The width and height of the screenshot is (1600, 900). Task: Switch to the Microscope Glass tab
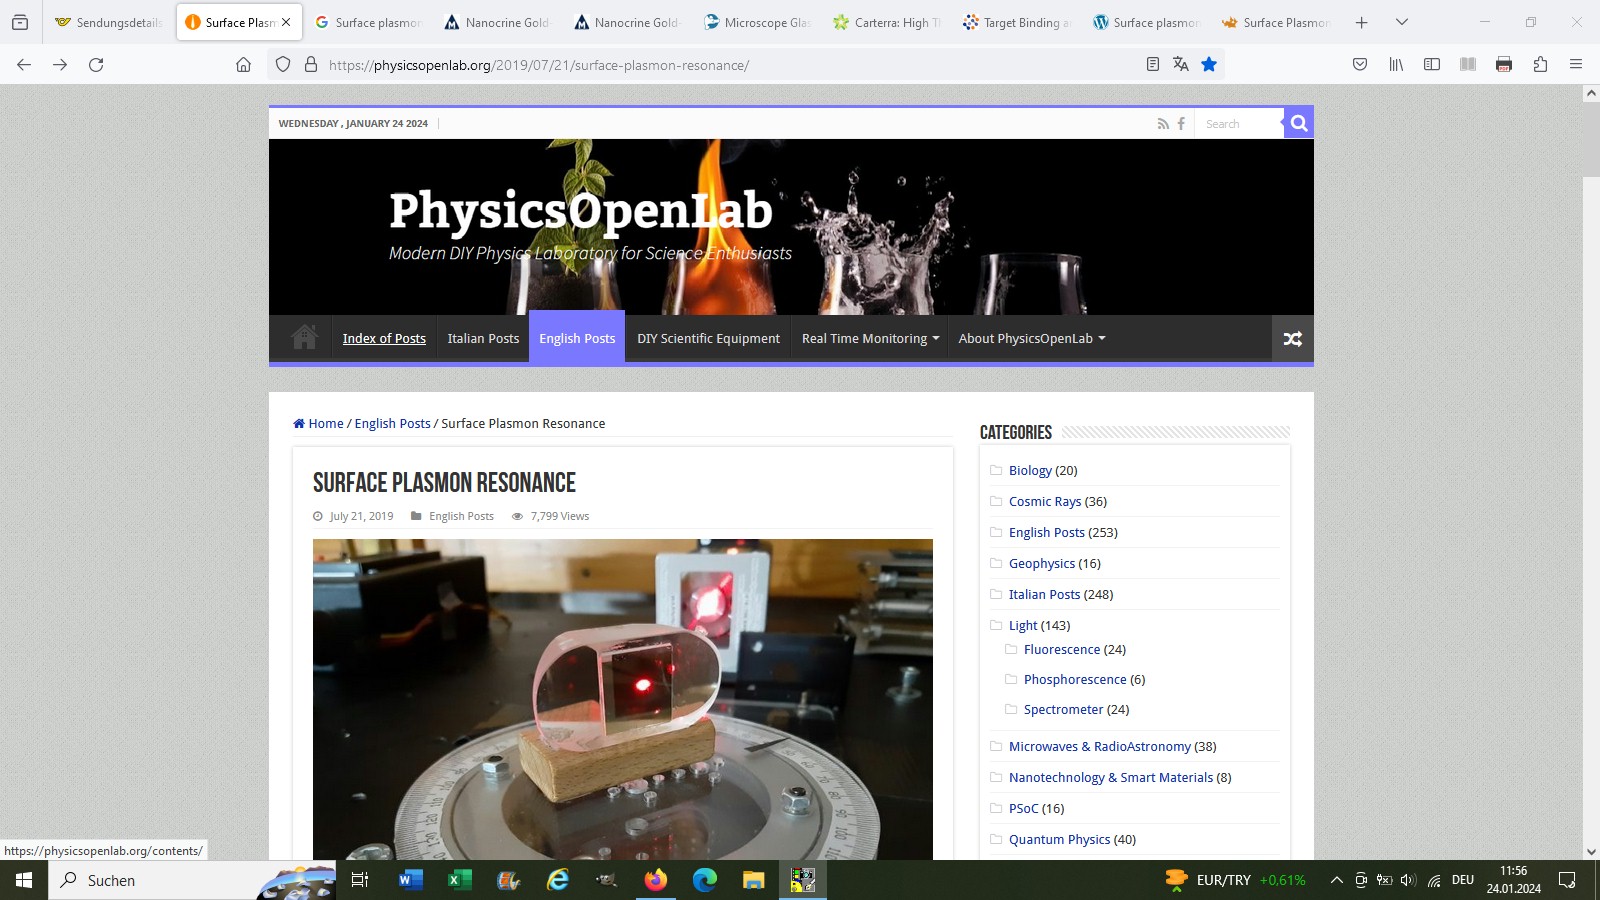(x=757, y=22)
